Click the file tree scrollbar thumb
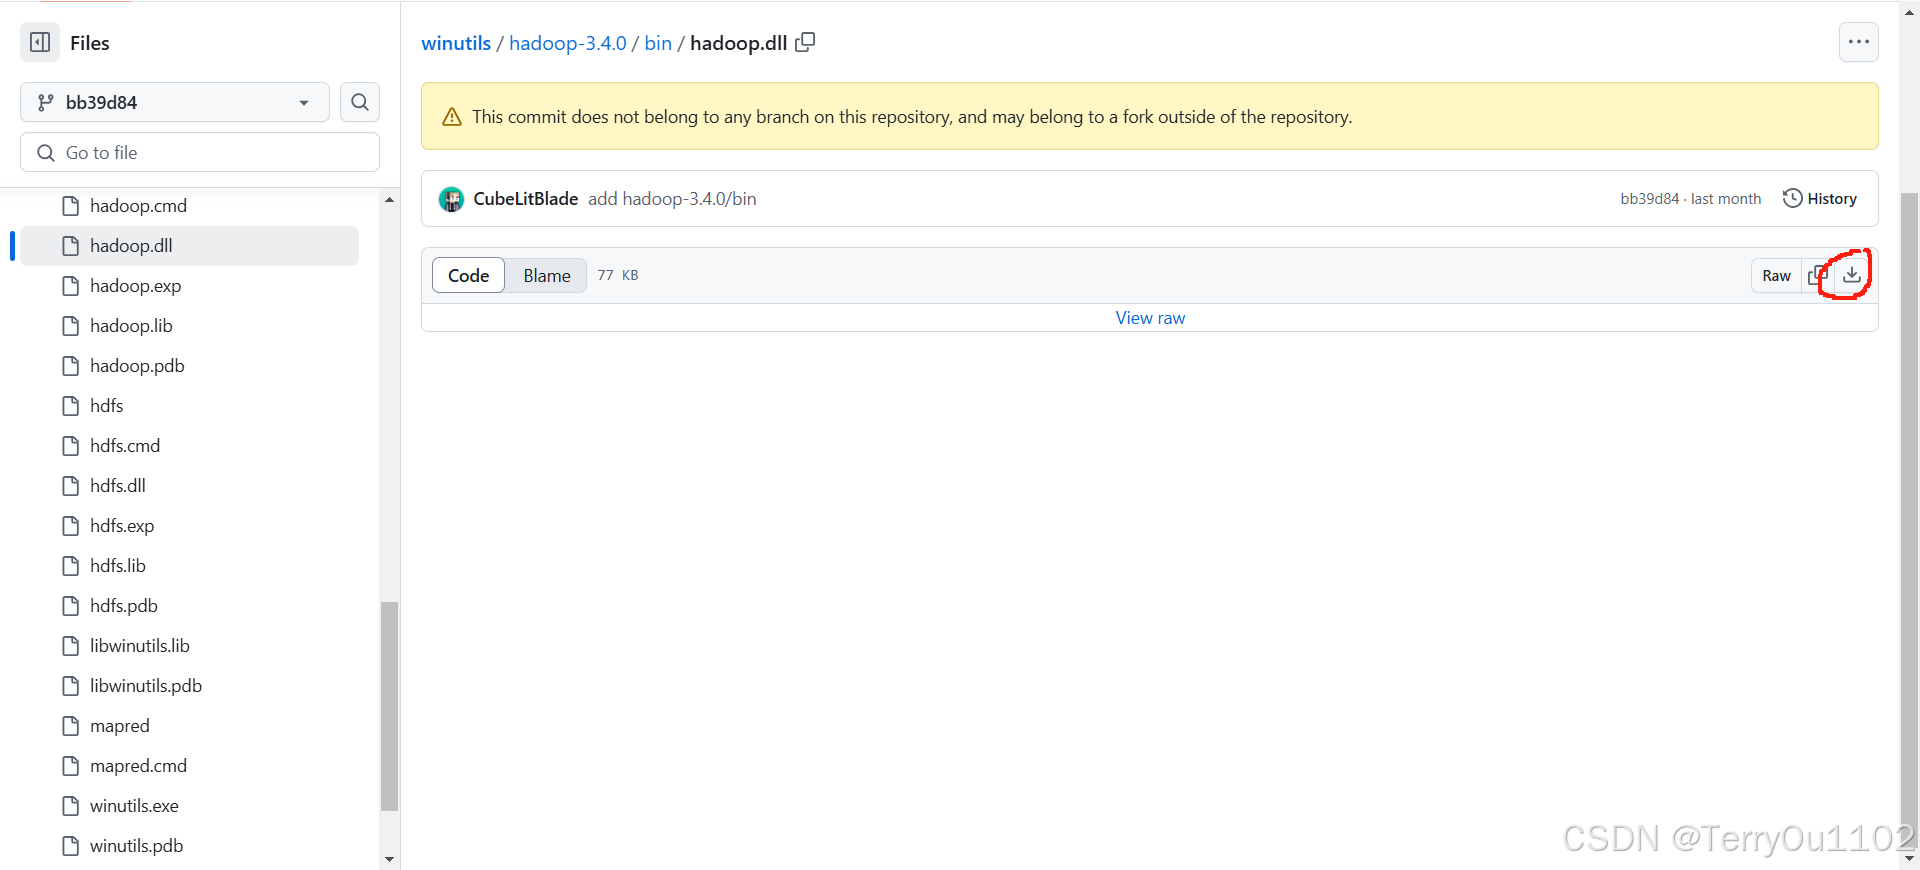Viewport: 1920px width, 870px height. [x=389, y=706]
